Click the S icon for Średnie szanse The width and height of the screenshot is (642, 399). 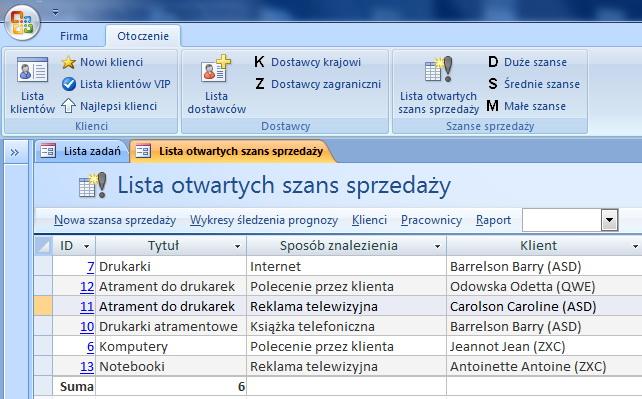tap(493, 84)
